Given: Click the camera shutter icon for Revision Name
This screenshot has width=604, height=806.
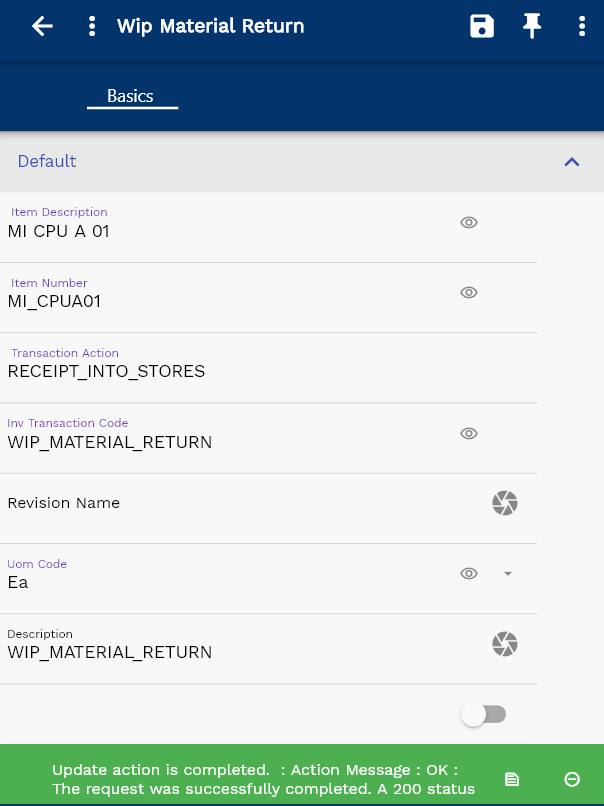Looking at the screenshot, I should click(505, 503).
